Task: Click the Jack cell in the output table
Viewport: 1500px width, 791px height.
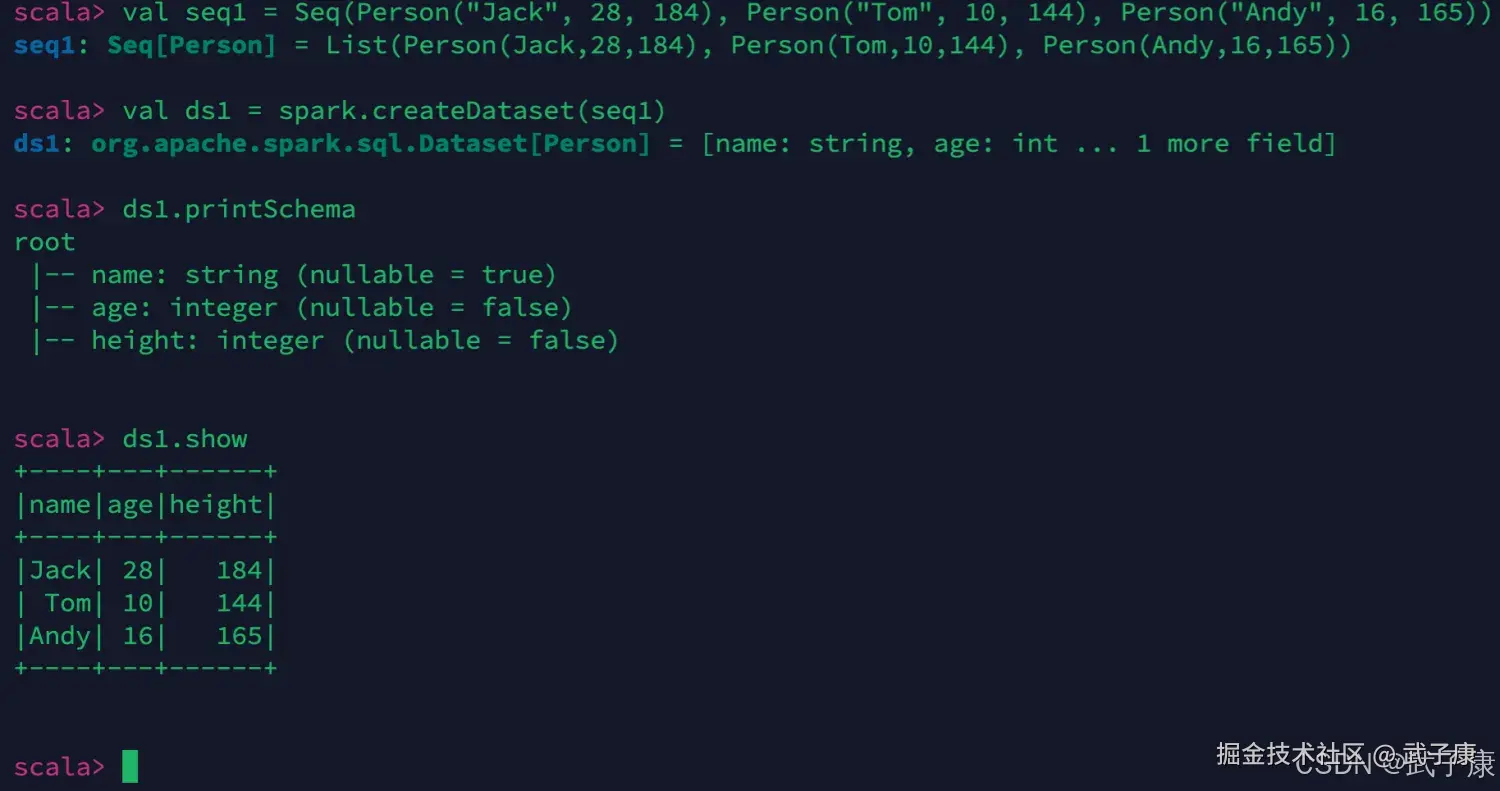Action: (60, 571)
